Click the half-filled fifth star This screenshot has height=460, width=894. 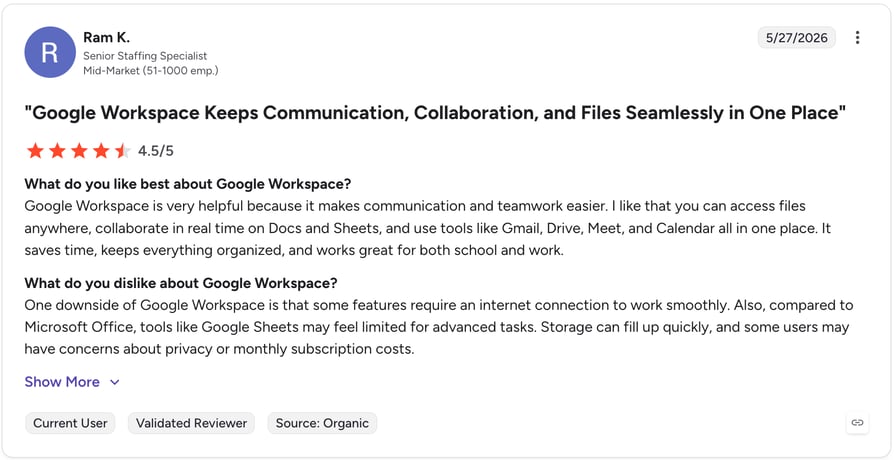coord(123,151)
